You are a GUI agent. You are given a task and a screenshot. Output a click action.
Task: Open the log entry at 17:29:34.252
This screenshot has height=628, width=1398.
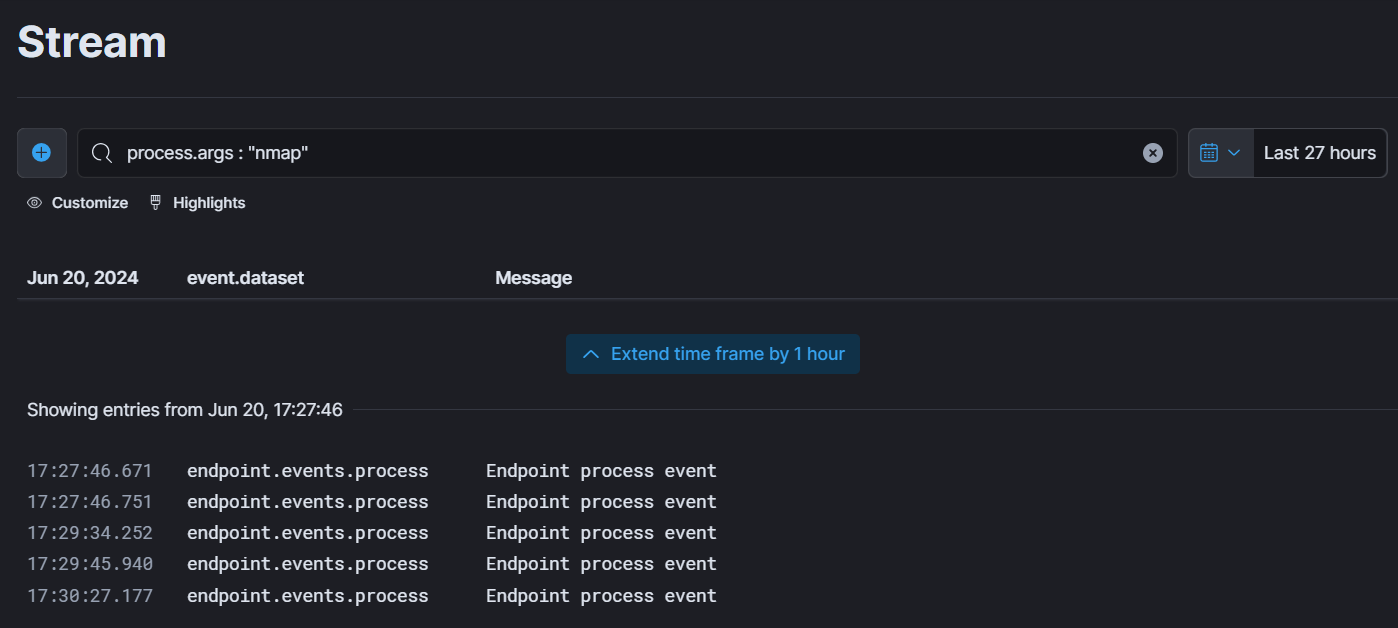(x=707, y=533)
